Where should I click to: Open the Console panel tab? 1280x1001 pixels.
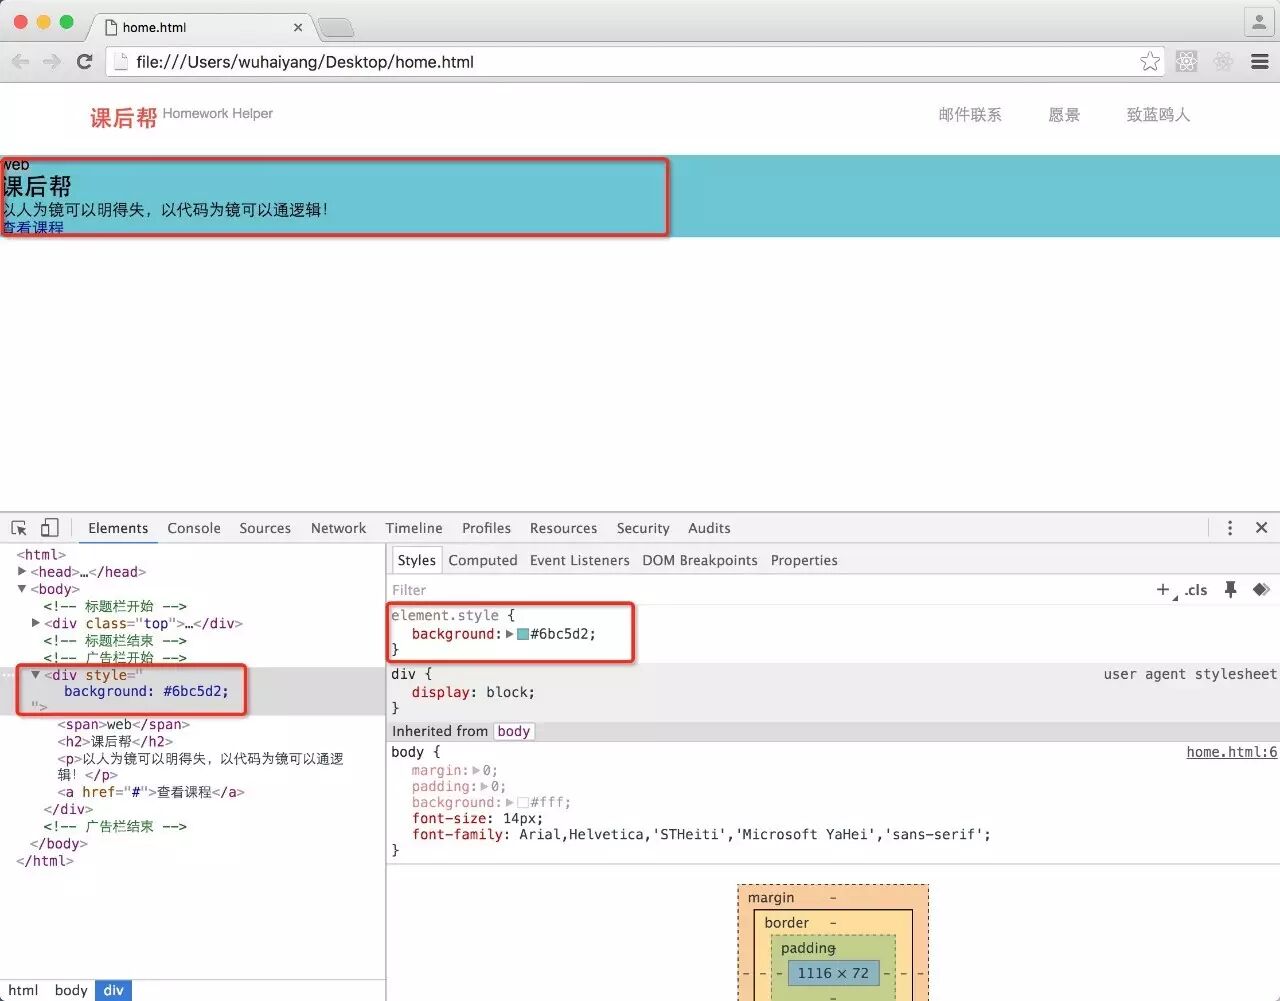pyautogui.click(x=194, y=528)
